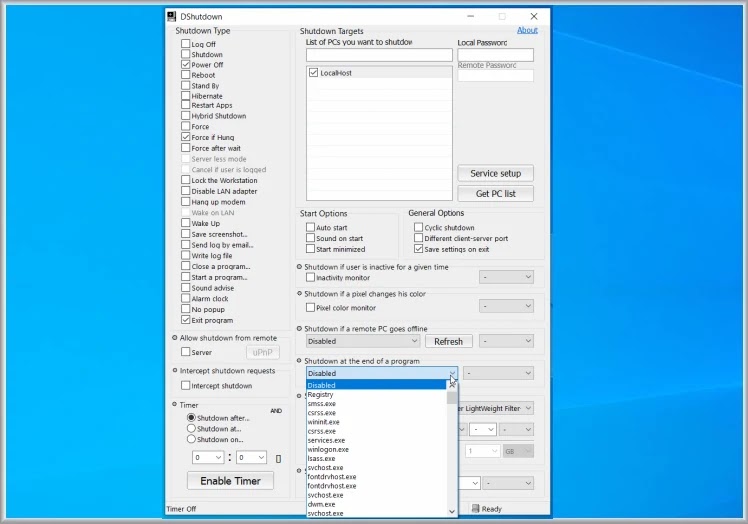Viewport: 748px width, 524px height.
Task: Open the Inactivity monitor time dropdown
Action: [506, 277]
